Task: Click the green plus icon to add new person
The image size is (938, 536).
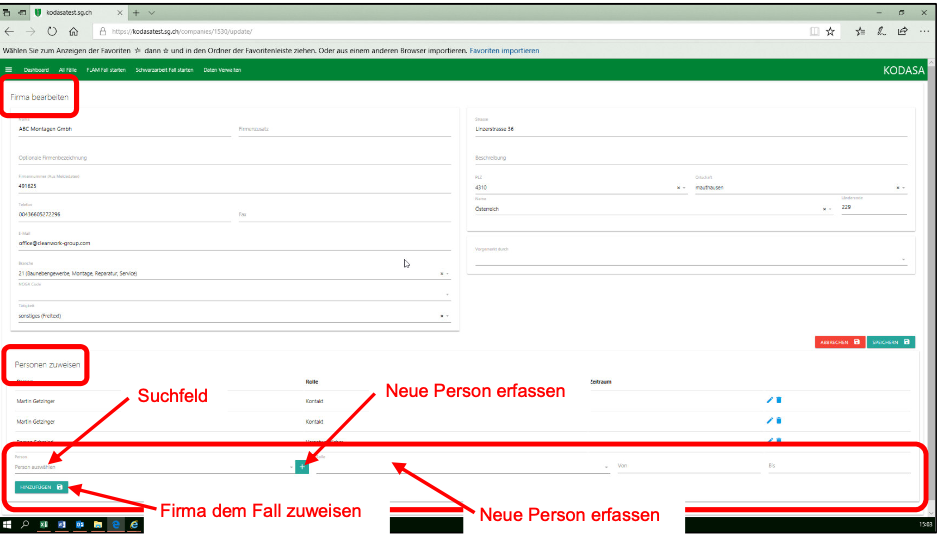Action: pos(302,467)
